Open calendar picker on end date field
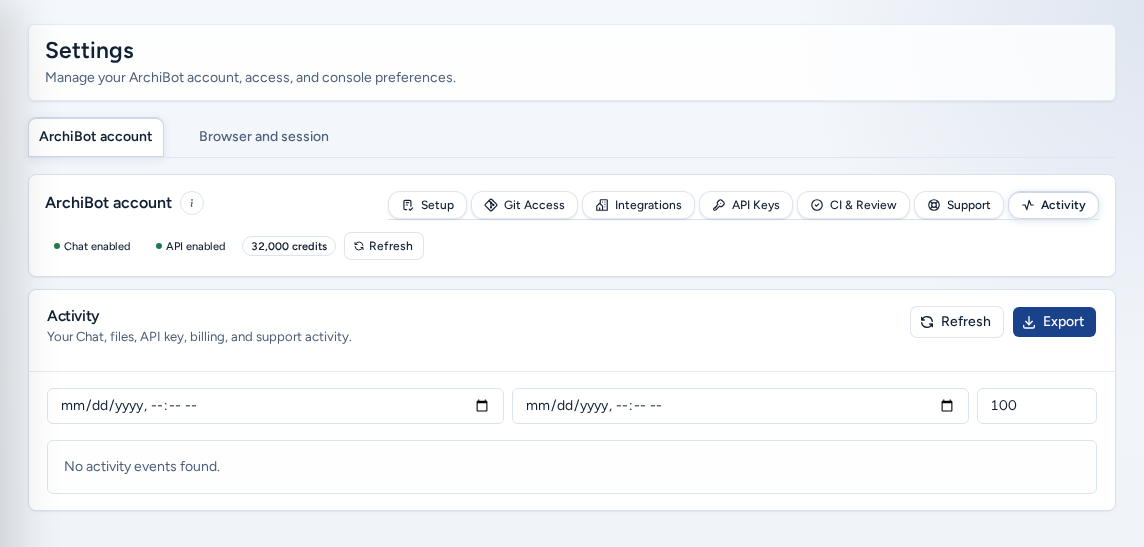This screenshot has width=1144, height=547. pyautogui.click(x=946, y=406)
